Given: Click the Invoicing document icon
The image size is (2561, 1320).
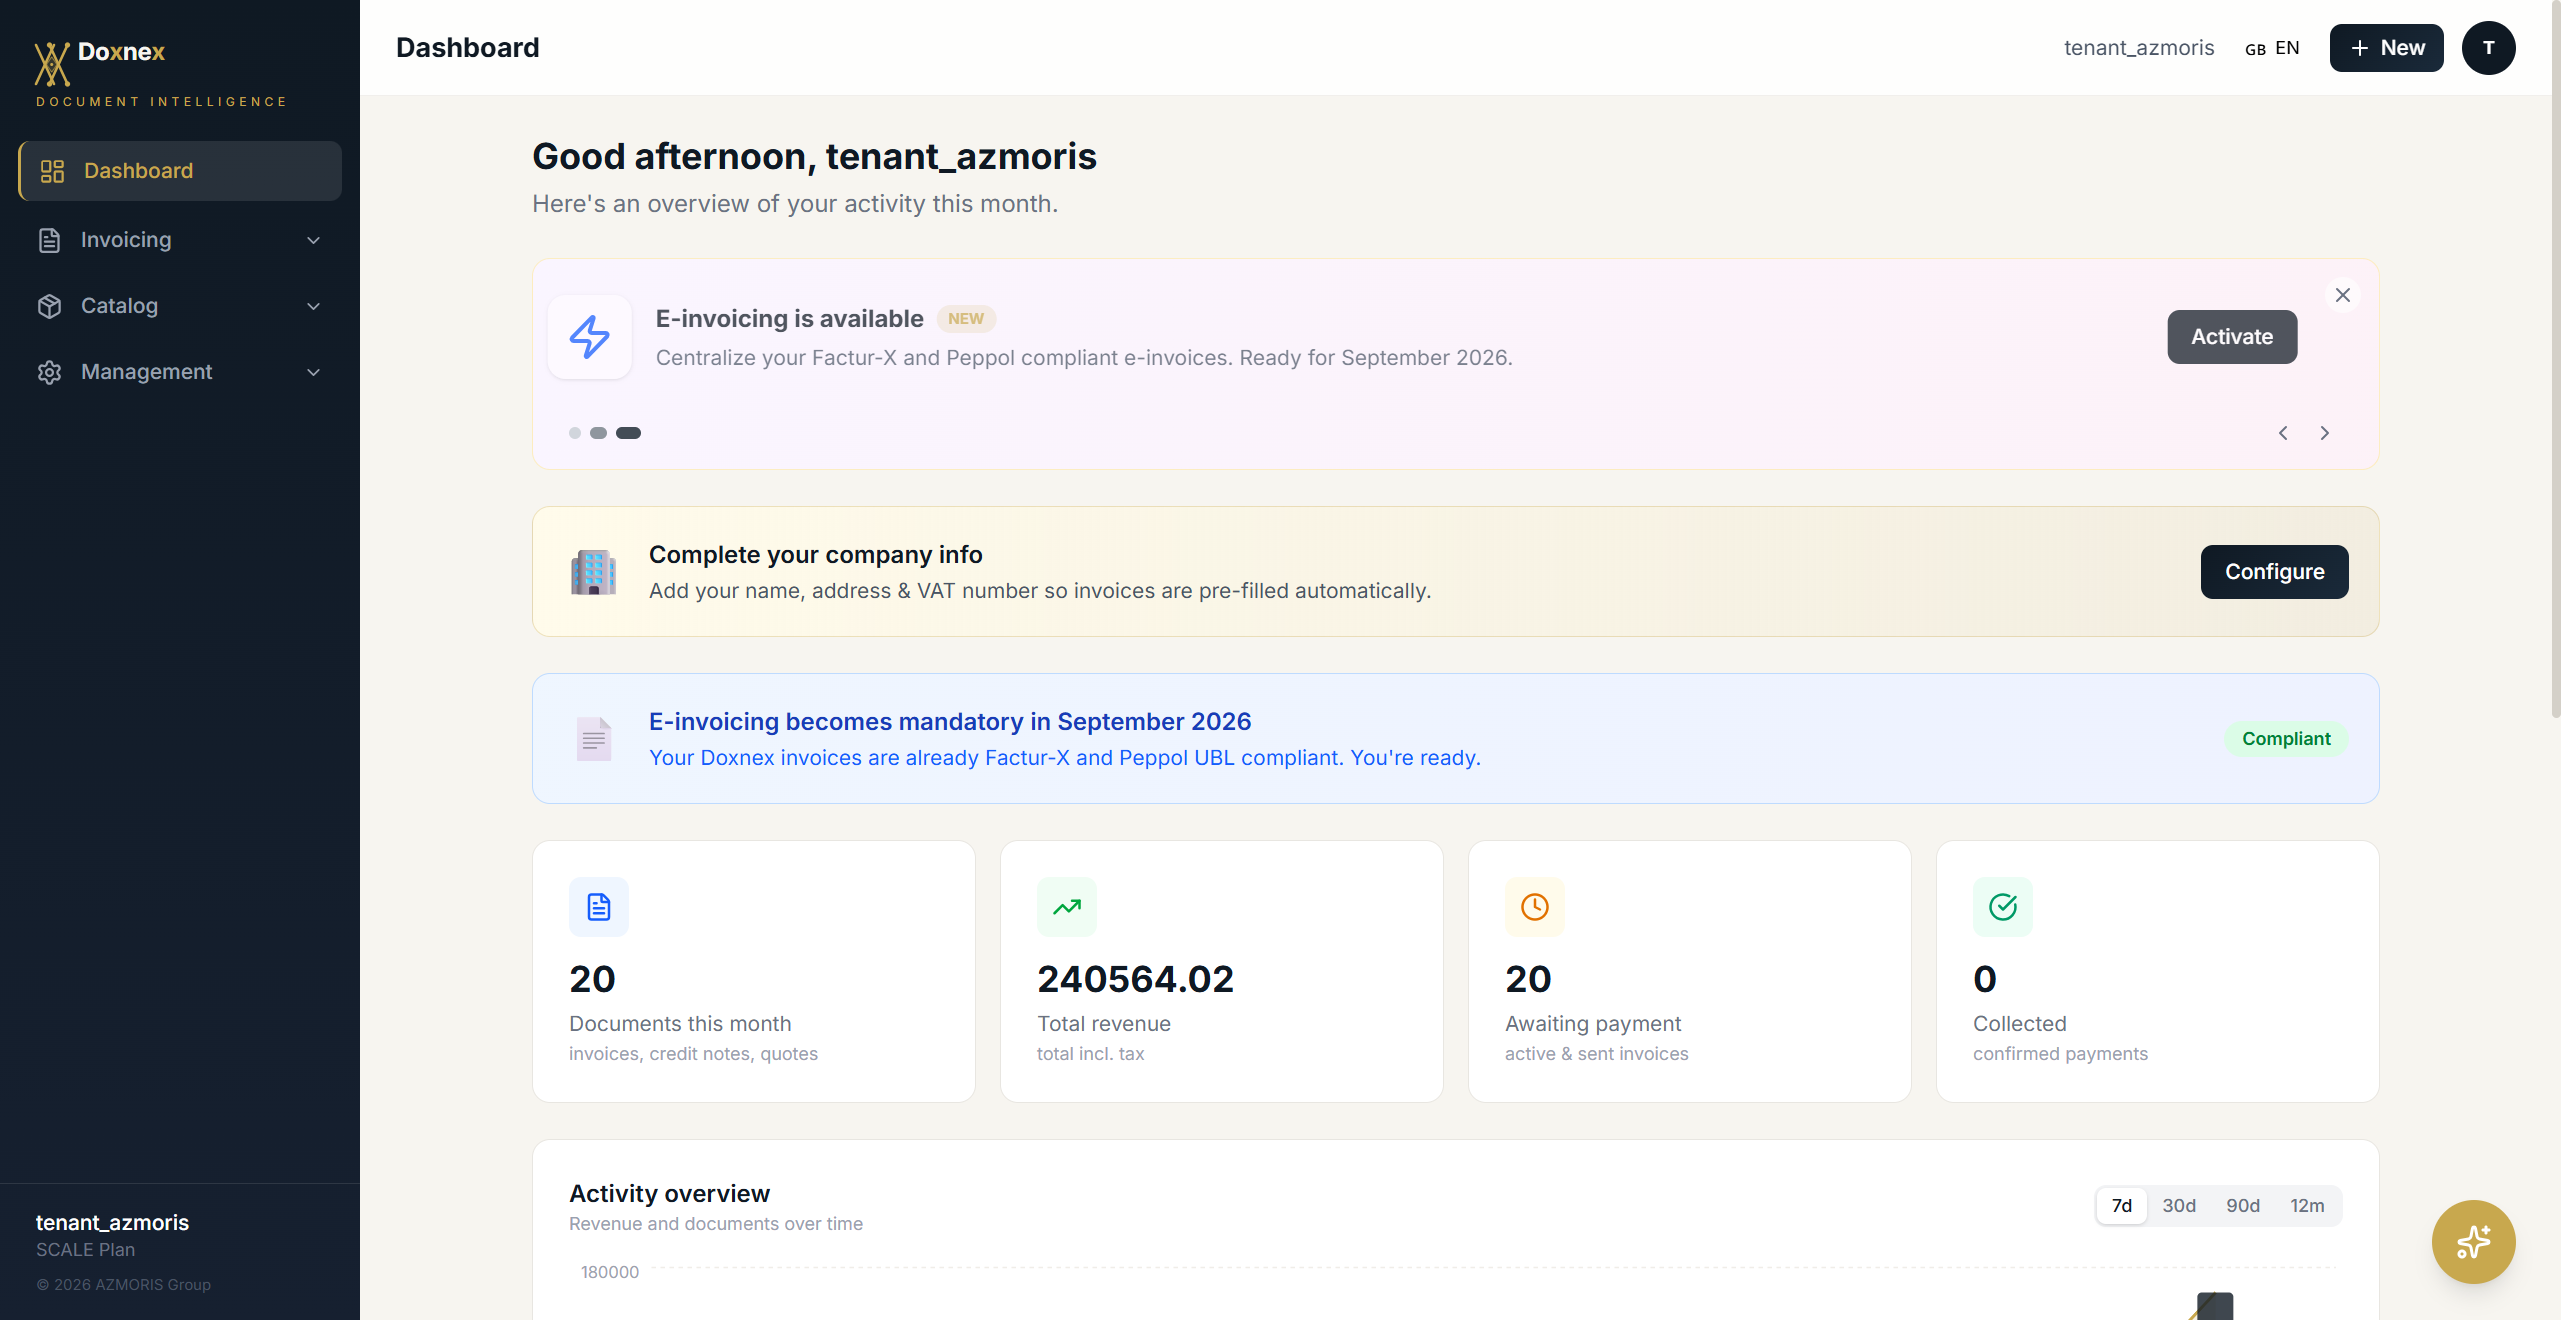Looking at the screenshot, I should click(49, 240).
